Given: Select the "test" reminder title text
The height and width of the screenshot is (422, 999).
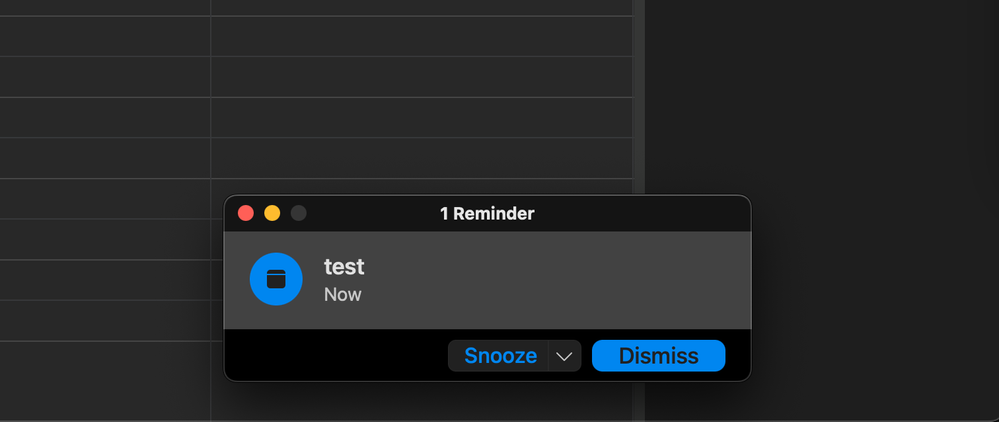Looking at the screenshot, I should pyautogui.click(x=344, y=267).
